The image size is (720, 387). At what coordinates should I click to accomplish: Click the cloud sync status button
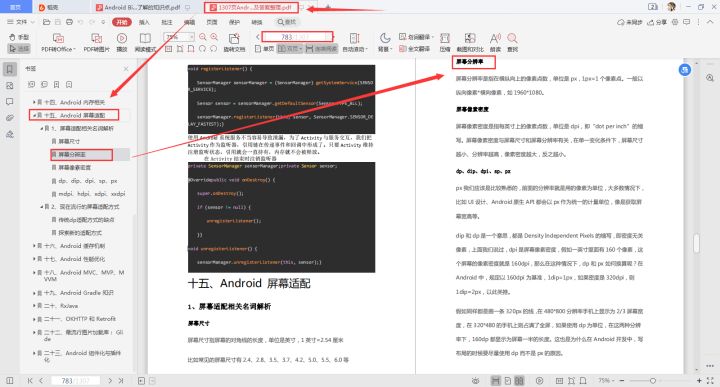click(630, 22)
